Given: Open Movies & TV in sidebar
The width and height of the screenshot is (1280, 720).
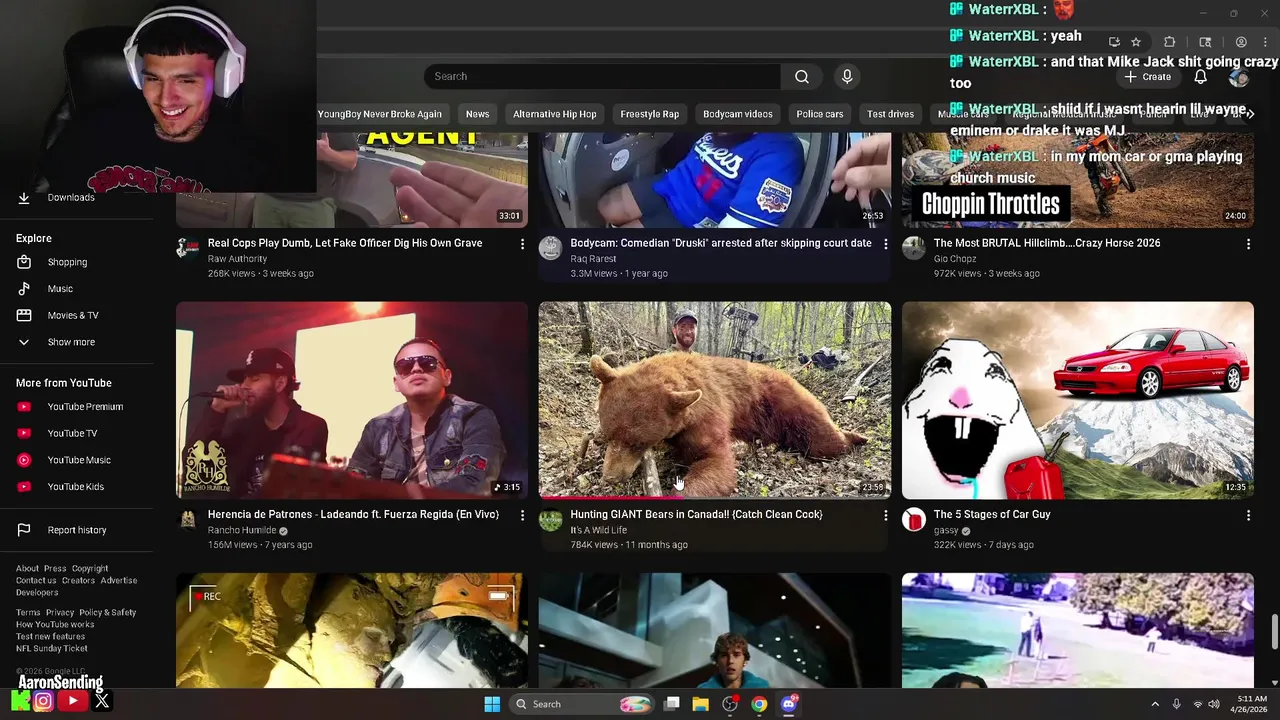Looking at the screenshot, I should click(73, 315).
